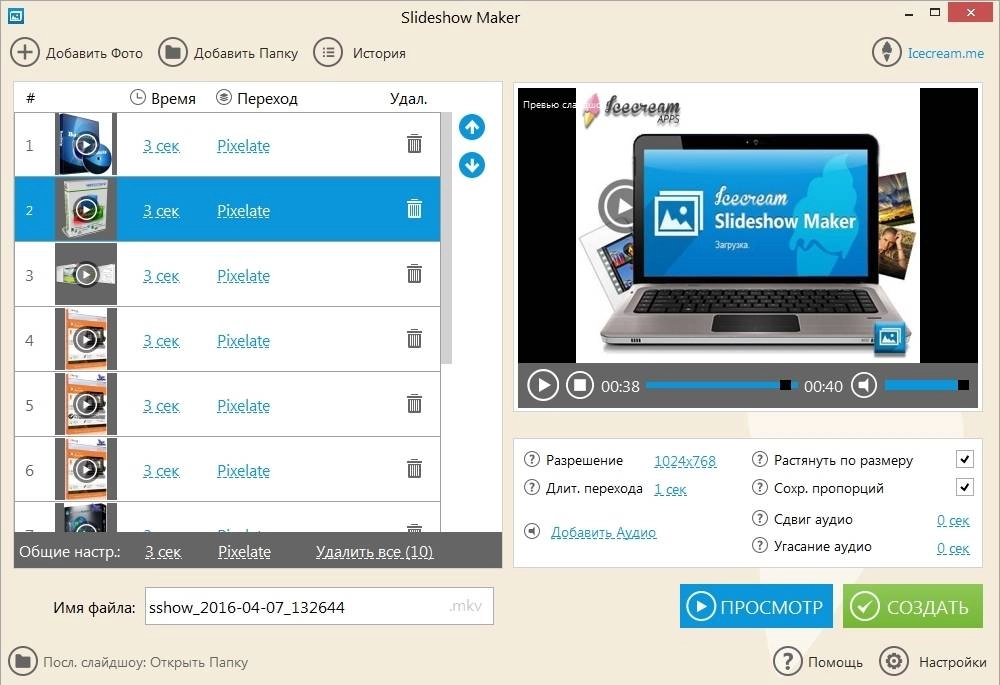Select slide 5 thumbnail
Image resolution: width=1000 pixels, height=685 pixels.
coord(86,404)
